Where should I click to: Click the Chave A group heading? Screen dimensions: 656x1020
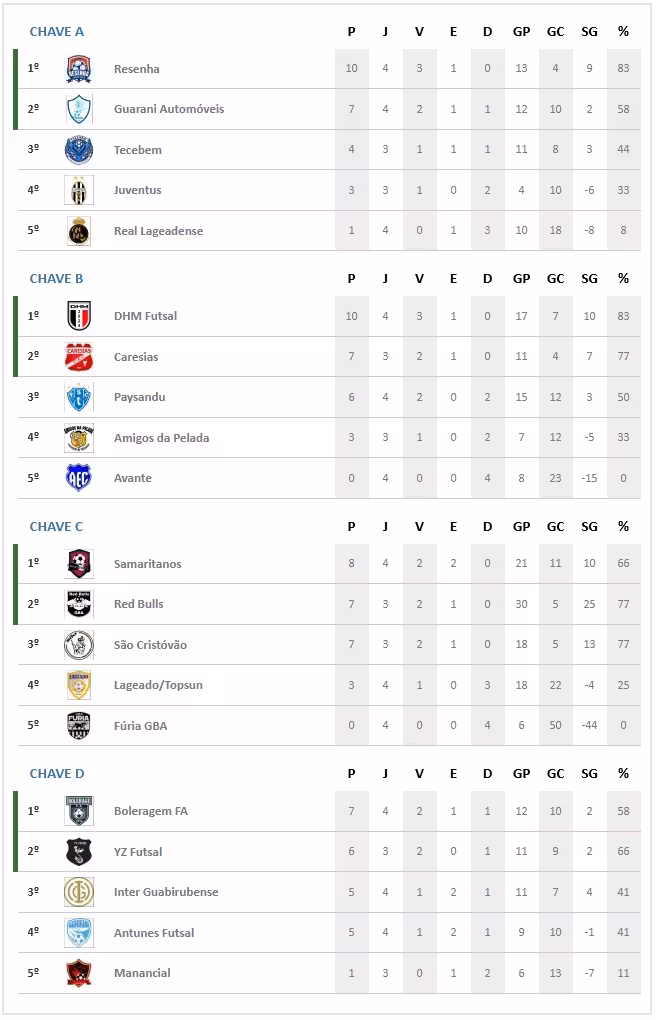pos(57,31)
